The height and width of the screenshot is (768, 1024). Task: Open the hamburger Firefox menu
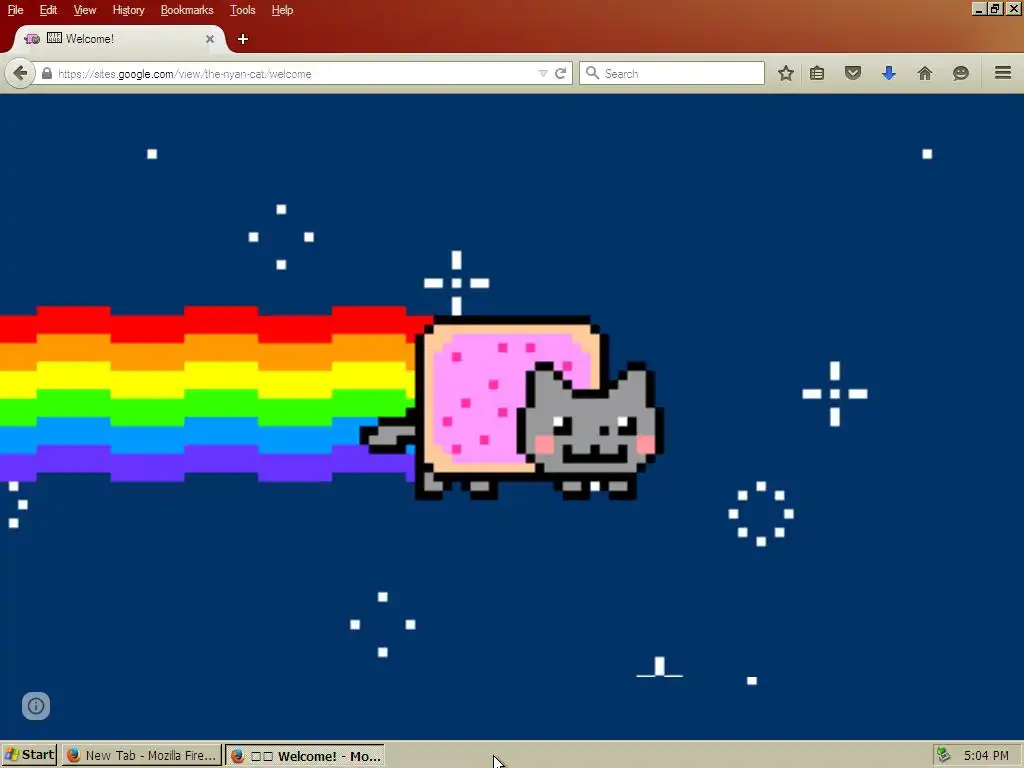(x=1003, y=72)
